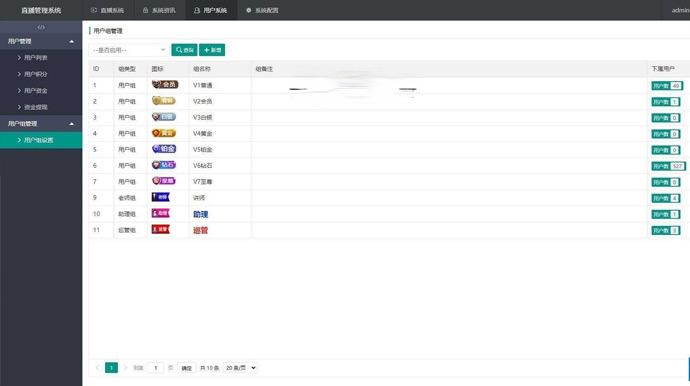Click the V6 钻石 diamond badge icon
This screenshot has height=386, width=690.
pos(164,165)
